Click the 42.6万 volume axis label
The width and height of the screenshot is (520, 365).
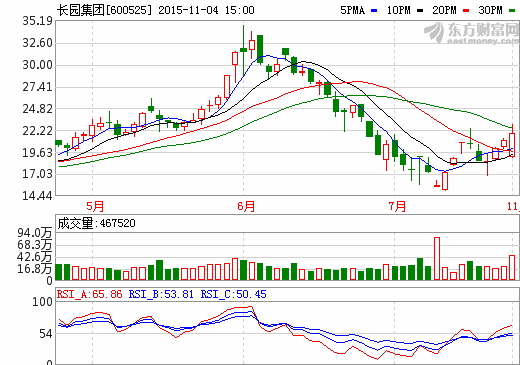tap(35, 257)
